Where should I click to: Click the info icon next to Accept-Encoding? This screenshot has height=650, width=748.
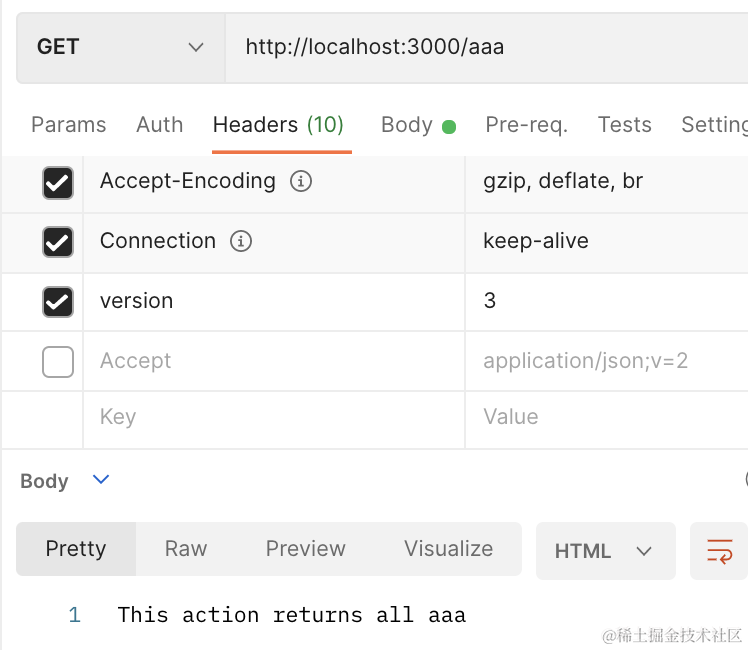[300, 182]
